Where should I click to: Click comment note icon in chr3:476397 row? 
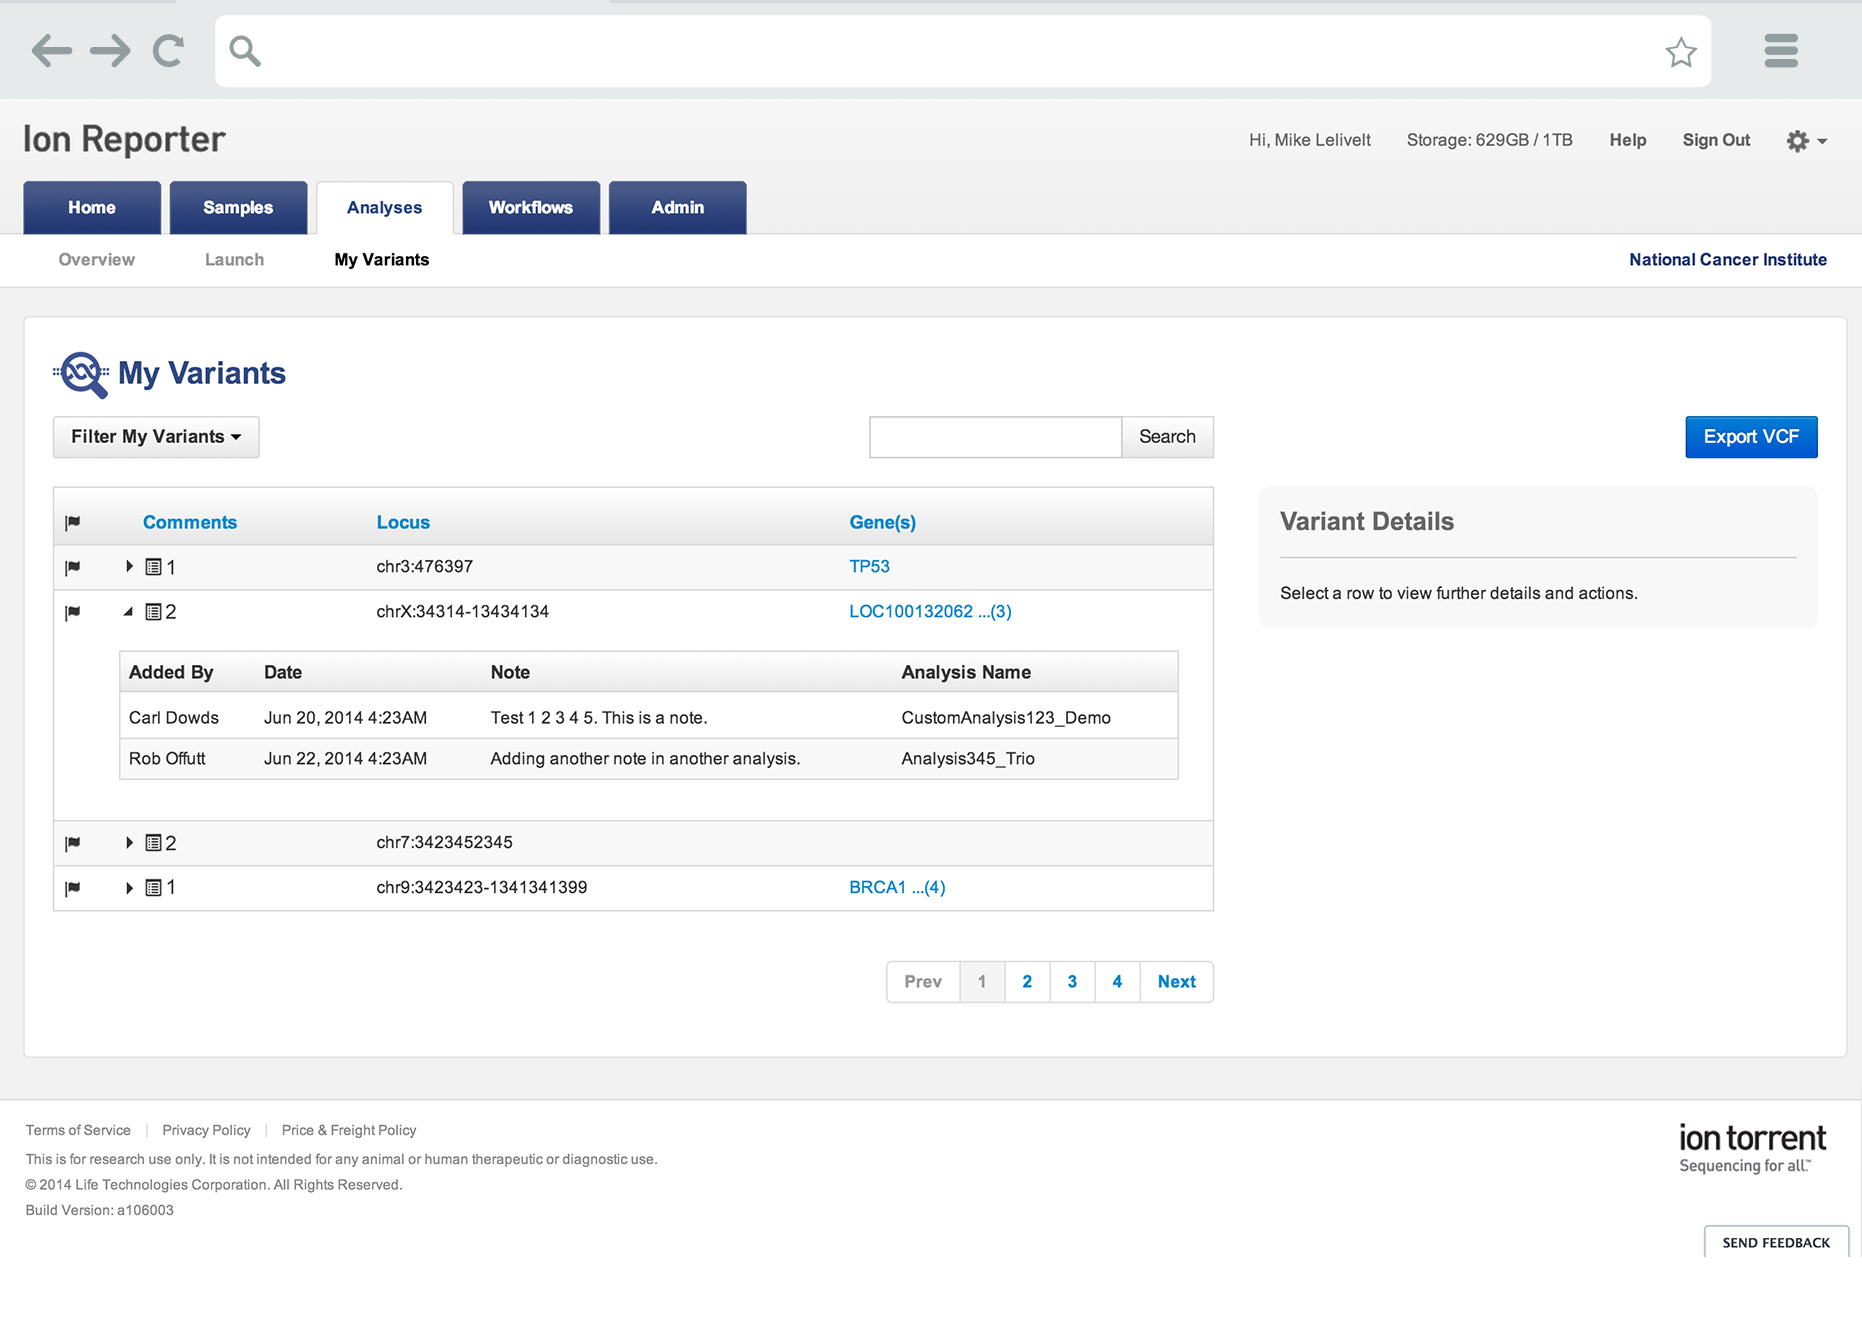coord(153,567)
